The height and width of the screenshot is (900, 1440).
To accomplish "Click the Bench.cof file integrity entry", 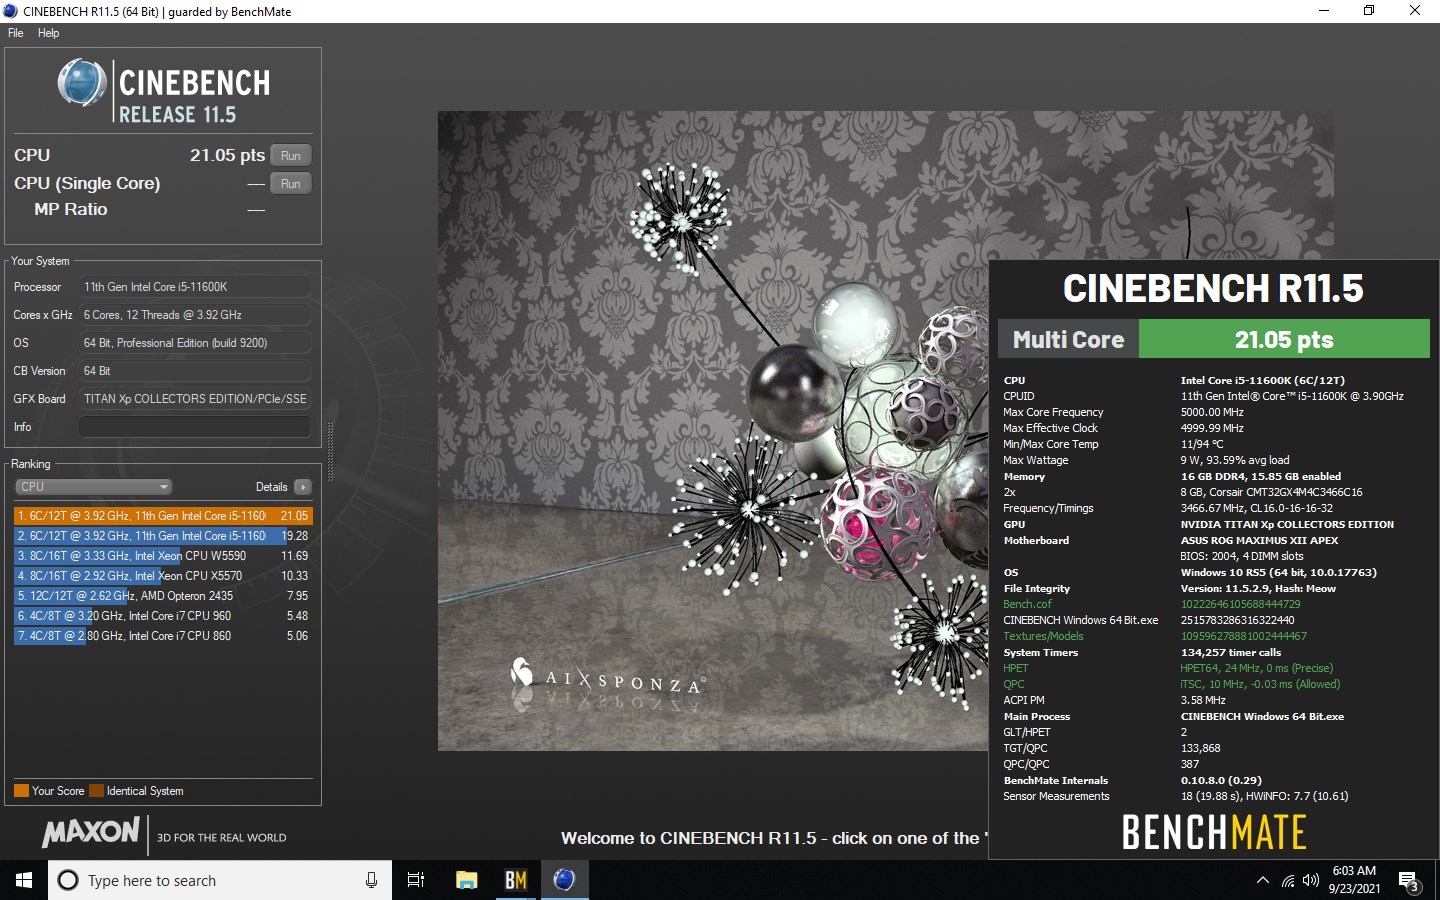I will click(x=1027, y=604).
